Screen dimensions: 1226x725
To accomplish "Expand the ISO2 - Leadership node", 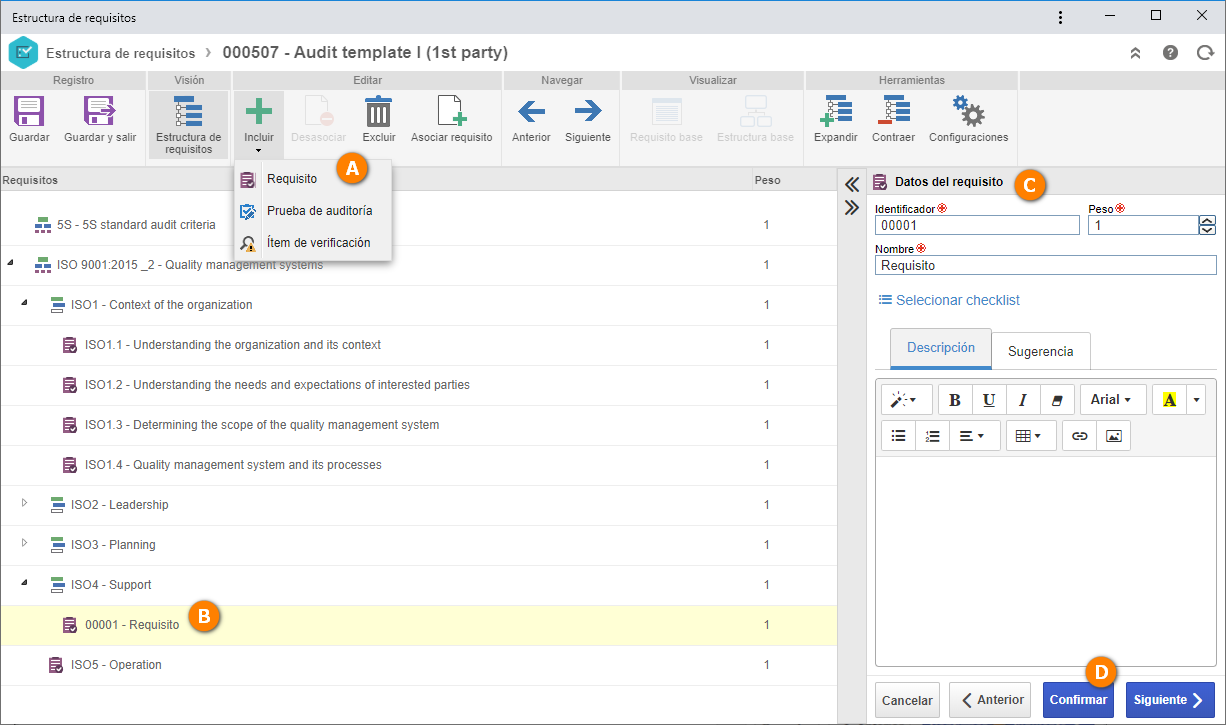I will tap(25, 503).
